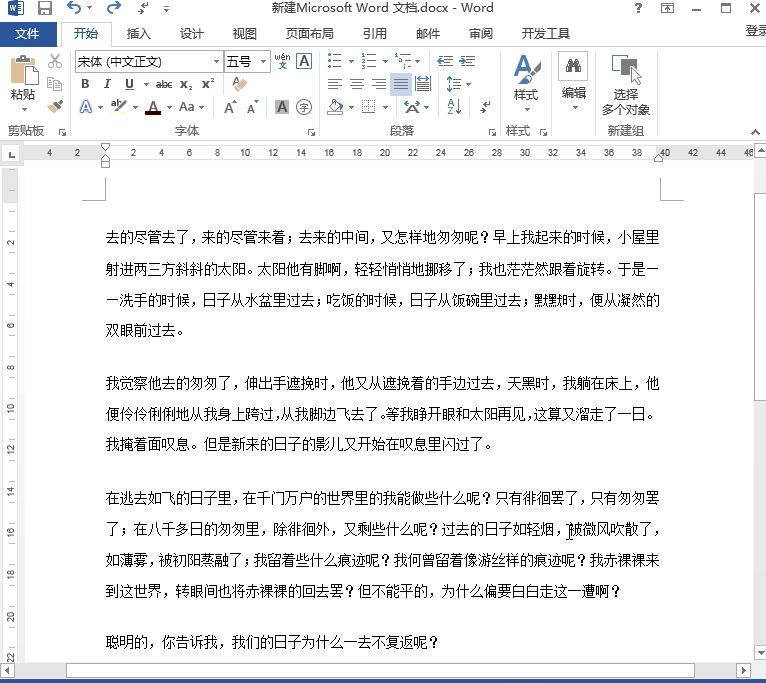Screen dimensions: 766x683
Task: Click the Copy icon in clipboard group
Action: [54, 84]
